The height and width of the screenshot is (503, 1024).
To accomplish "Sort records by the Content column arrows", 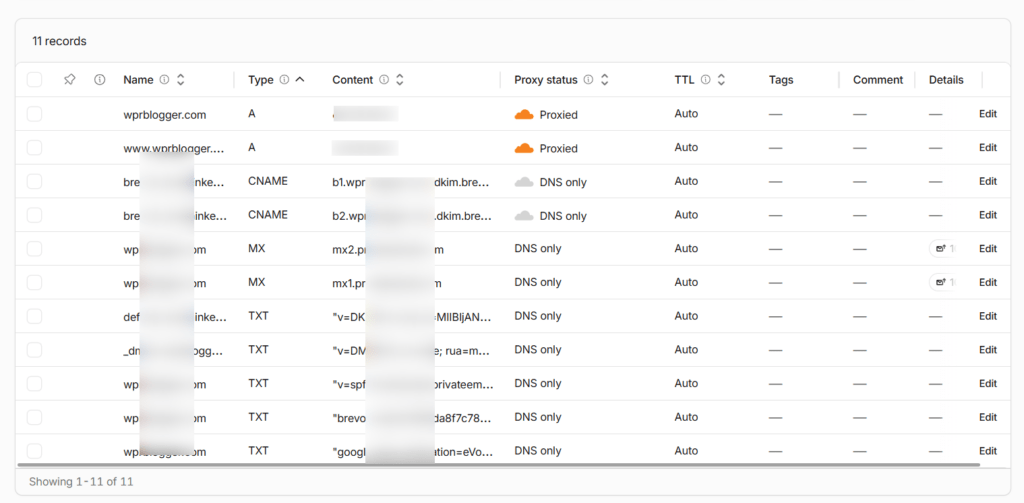I will [400, 80].
